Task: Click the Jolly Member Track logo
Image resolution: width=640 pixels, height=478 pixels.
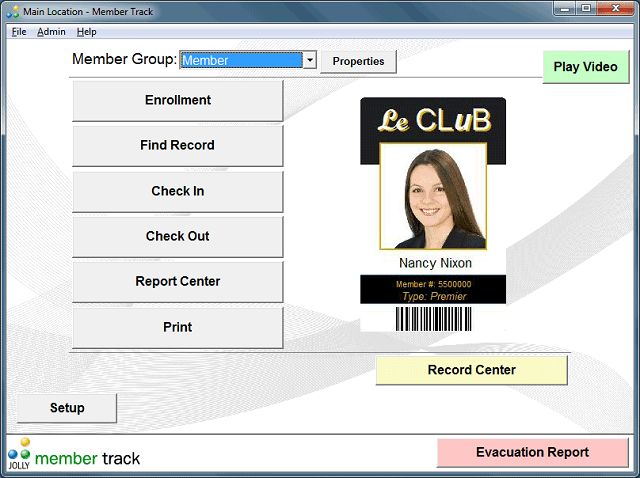Action: click(x=75, y=455)
